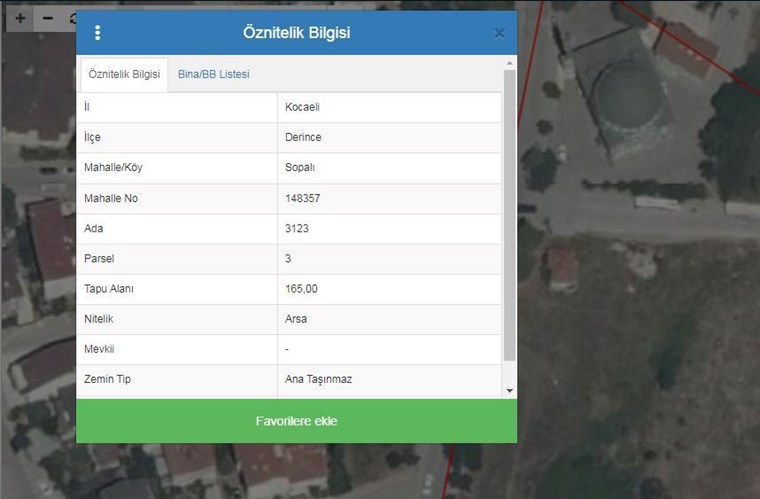The width and height of the screenshot is (760, 499).
Task: Switch to the Öznitelik Bilgisi tab
Action: pos(124,75)
